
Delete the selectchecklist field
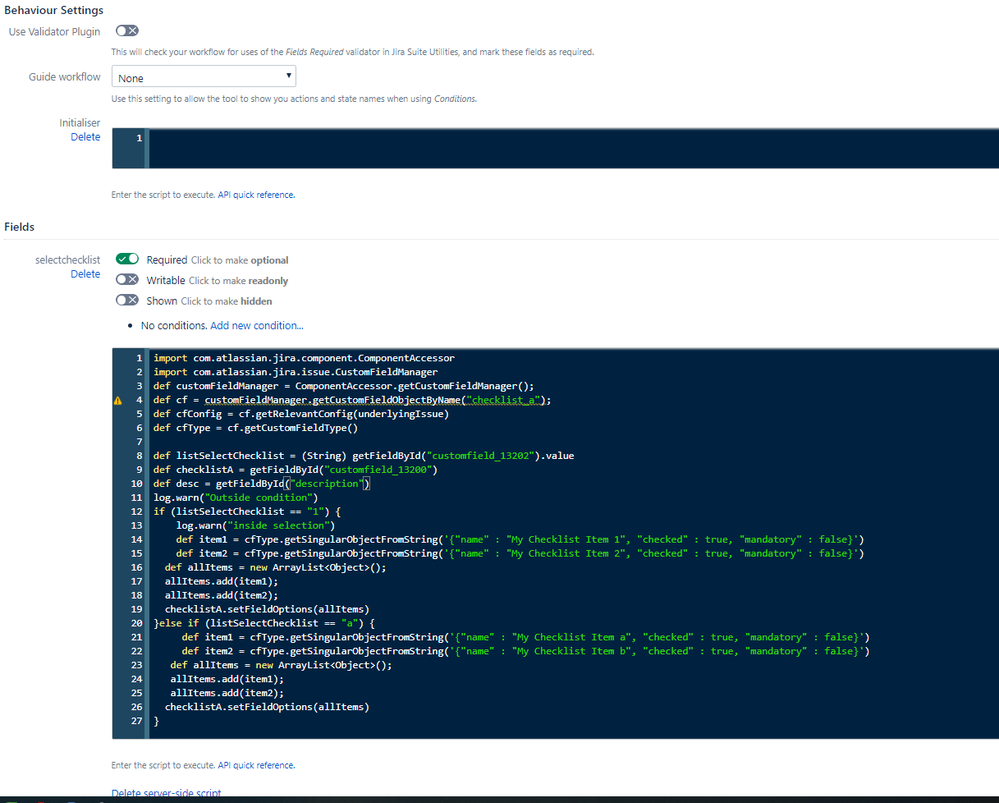[x=85, y=273]
